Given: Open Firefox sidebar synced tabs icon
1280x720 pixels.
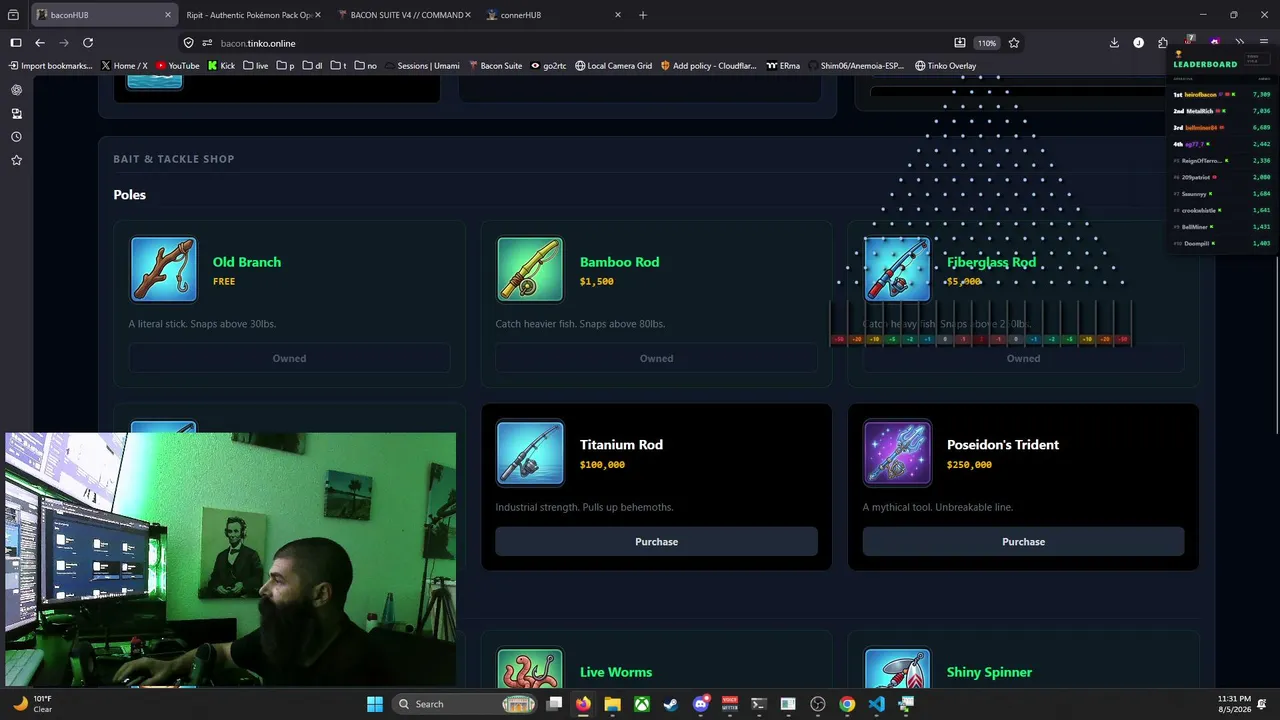Looking at the screenshot, I should (16, 114).
